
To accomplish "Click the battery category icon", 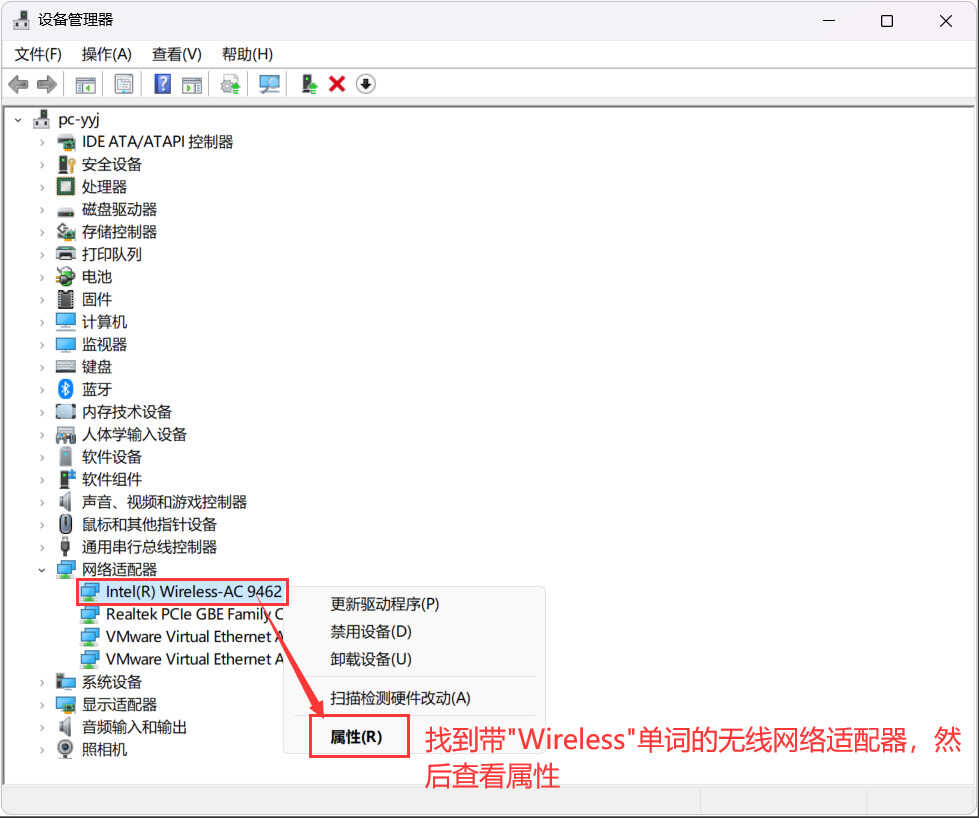I will [66, 277].
